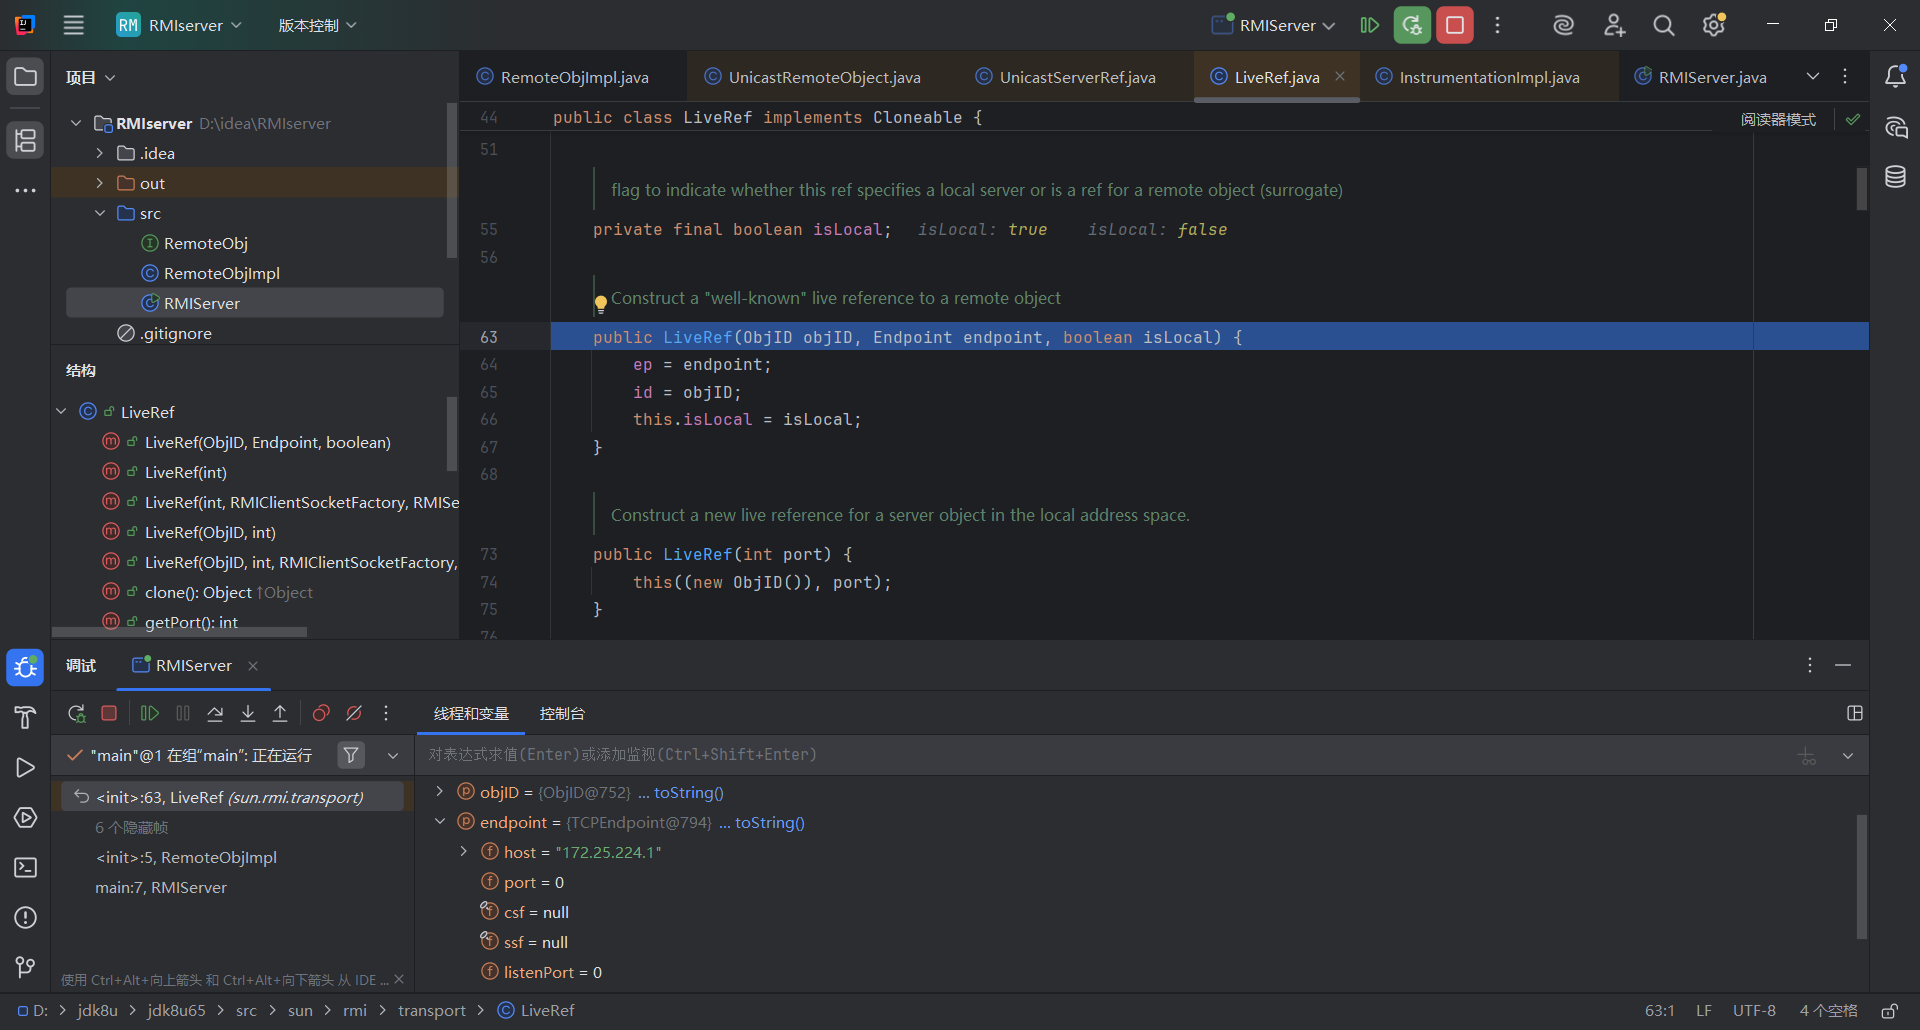Switch to the RMIServer.java editor tab
This screenshot has width=1920, height=1030.
(x=1711, y=77)
